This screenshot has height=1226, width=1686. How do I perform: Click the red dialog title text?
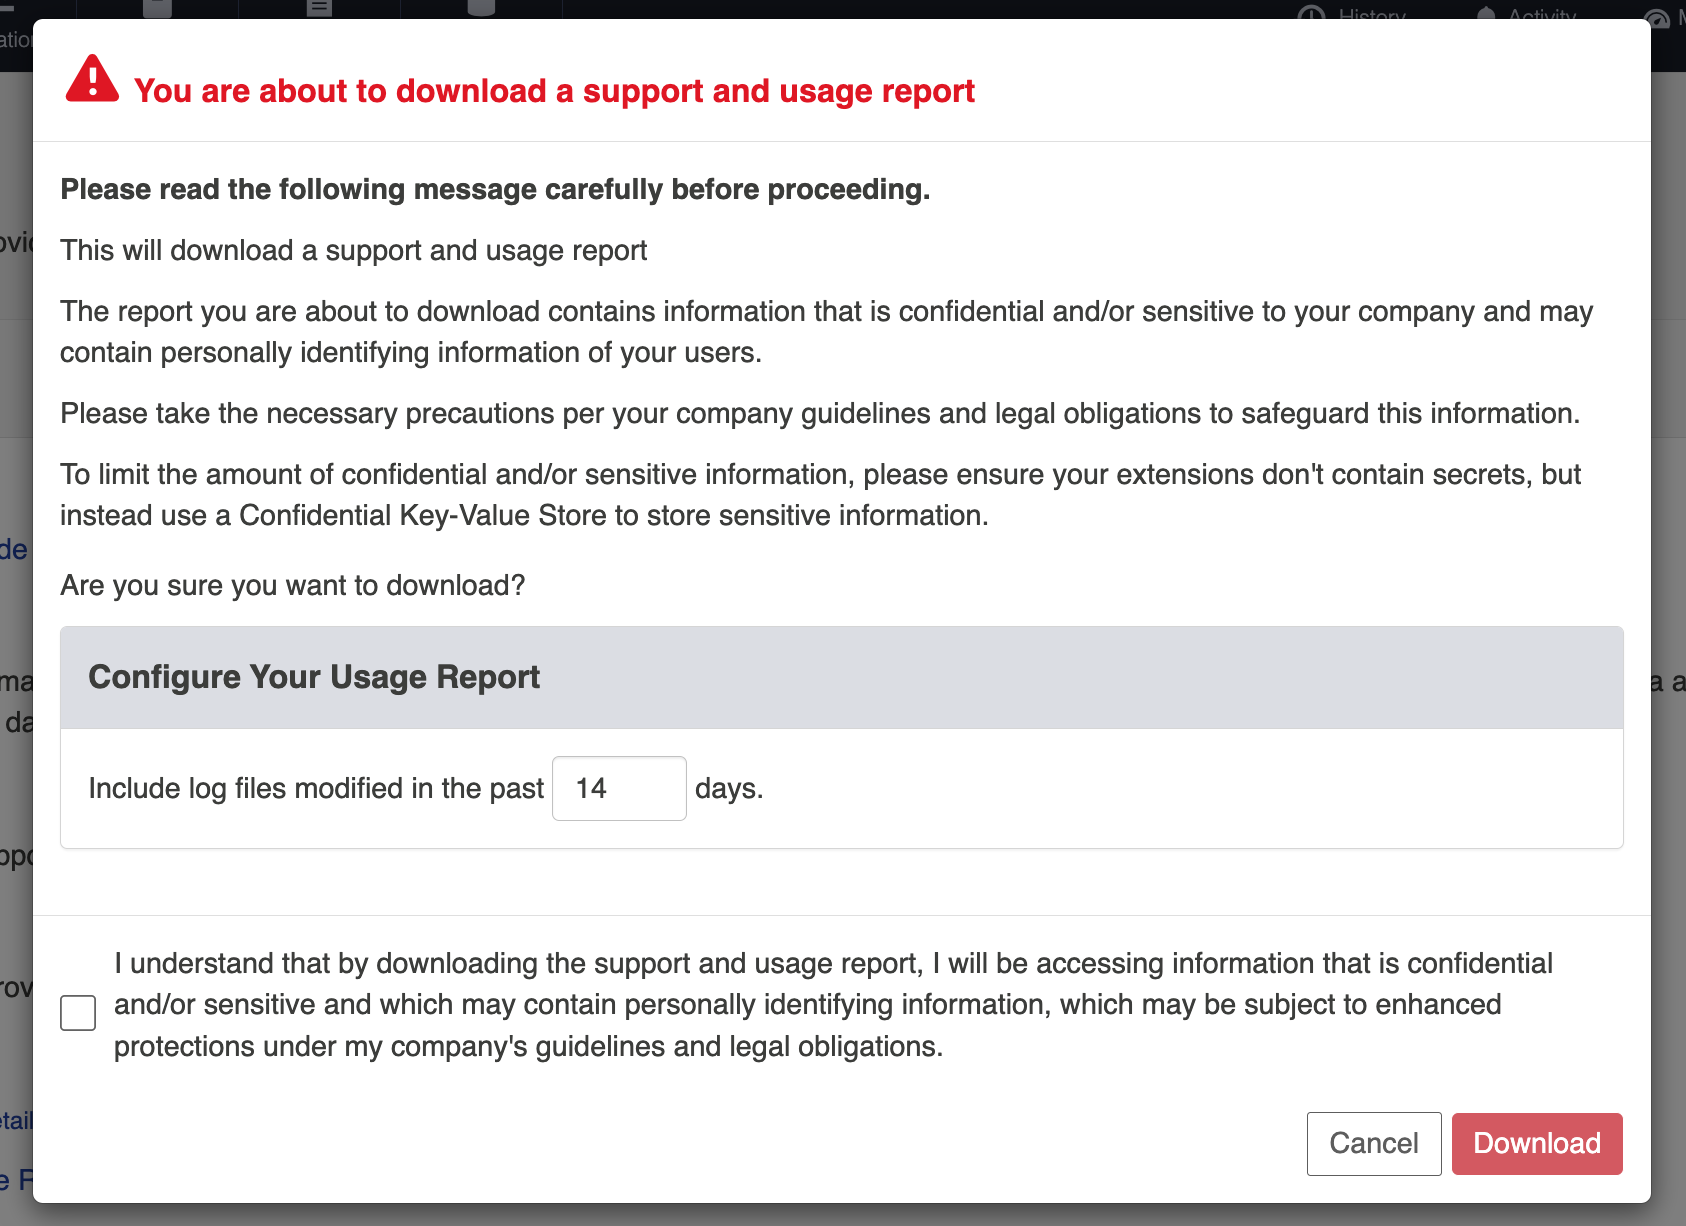[x=554, y=91]
